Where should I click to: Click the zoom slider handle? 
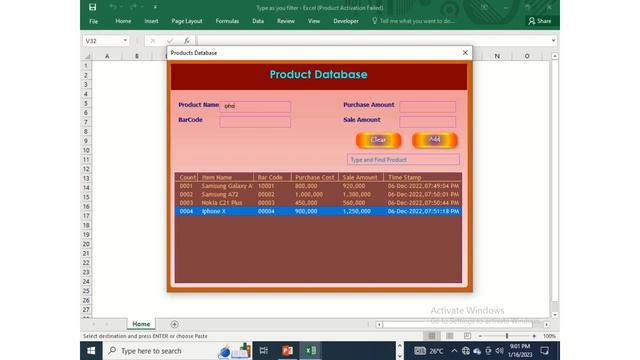point(507,336)
